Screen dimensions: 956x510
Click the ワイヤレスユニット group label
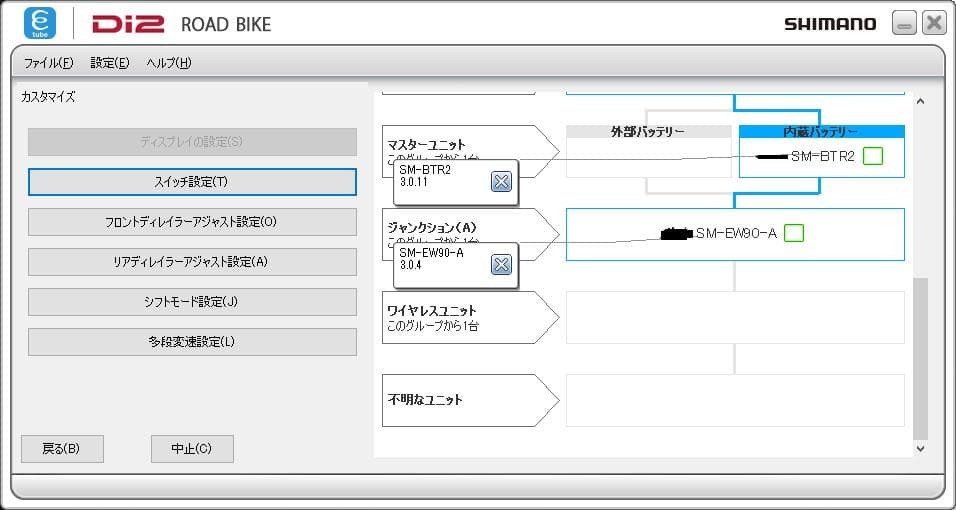[x=432, y=311]
